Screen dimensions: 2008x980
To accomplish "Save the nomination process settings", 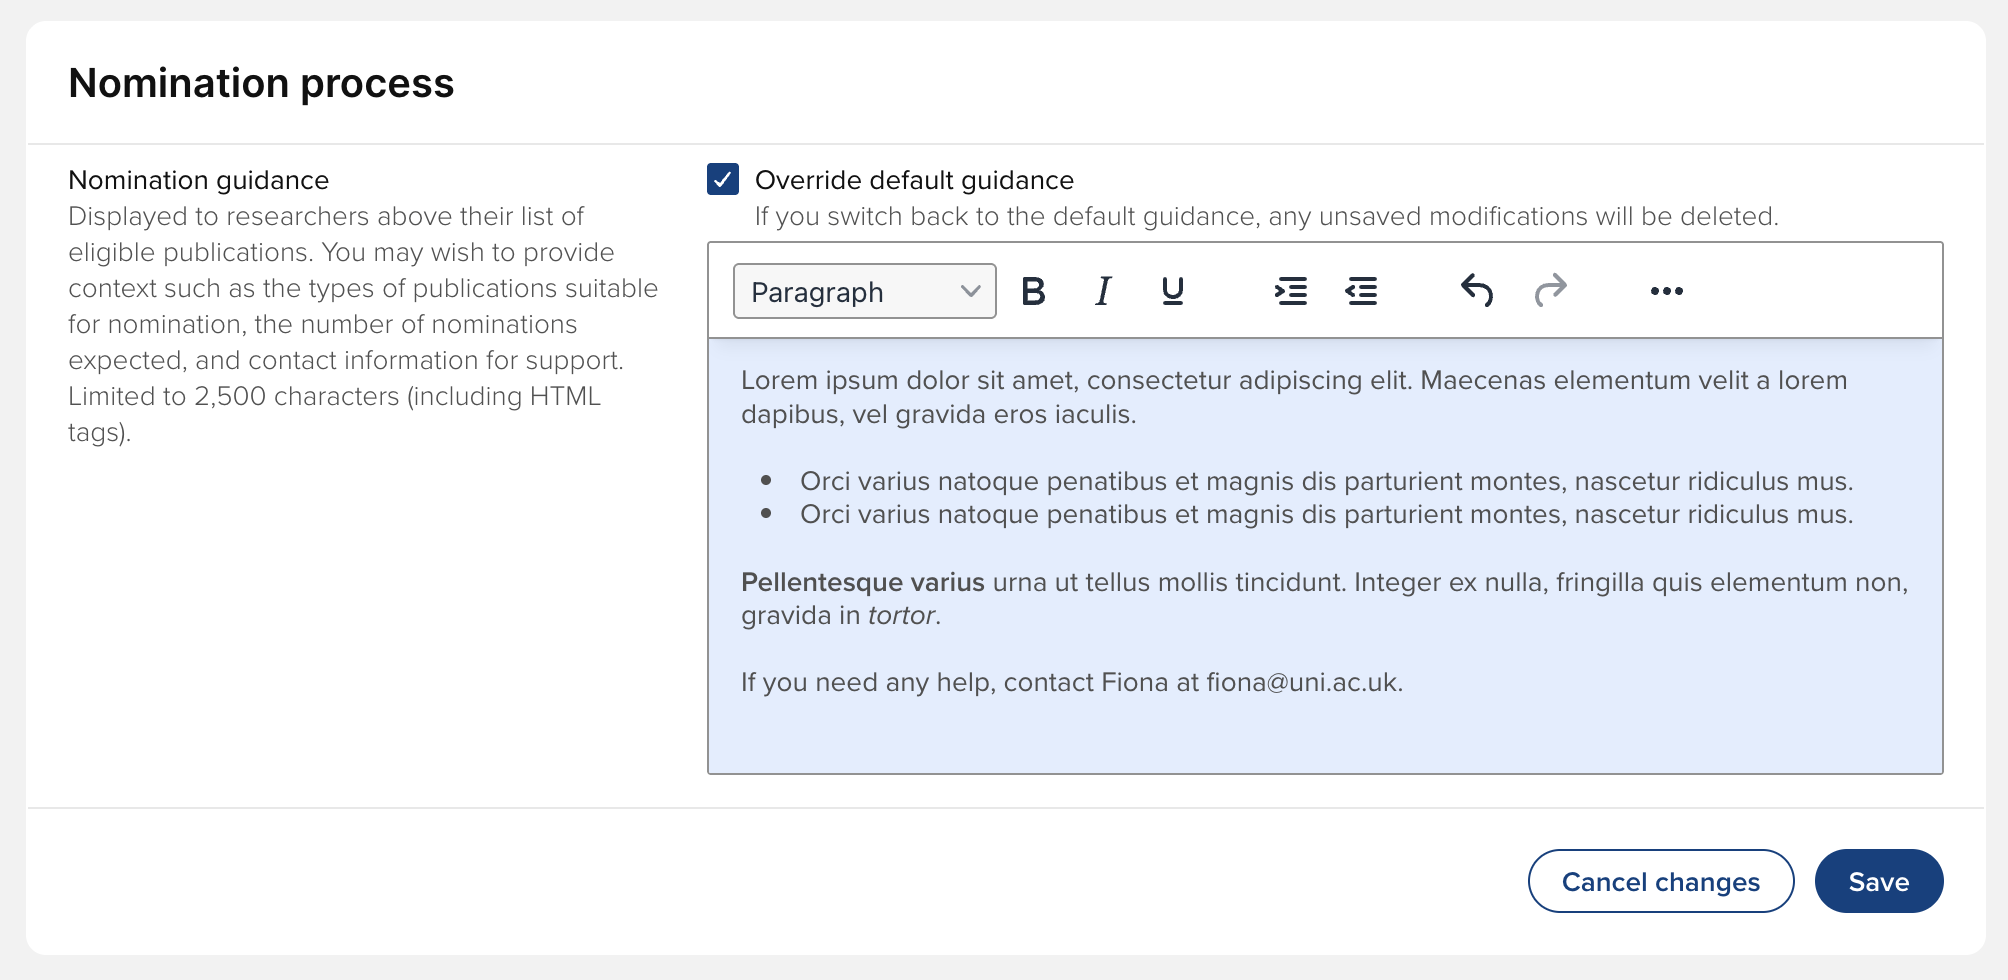I will tap(1878, 881).
